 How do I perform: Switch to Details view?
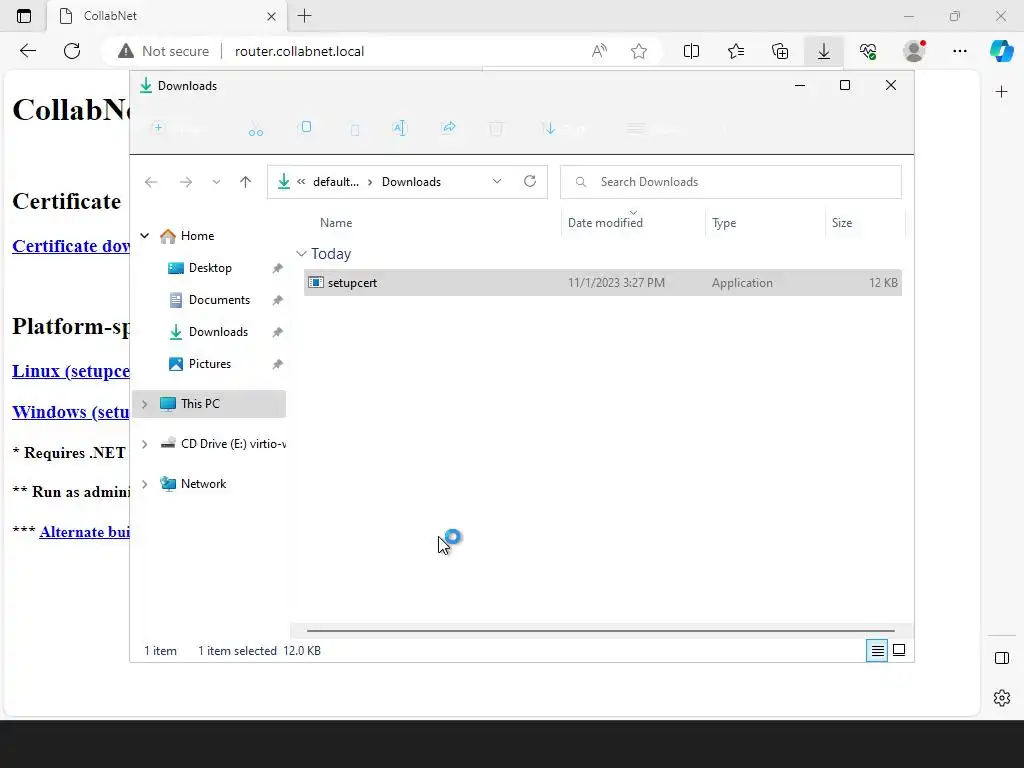(877, 650)
